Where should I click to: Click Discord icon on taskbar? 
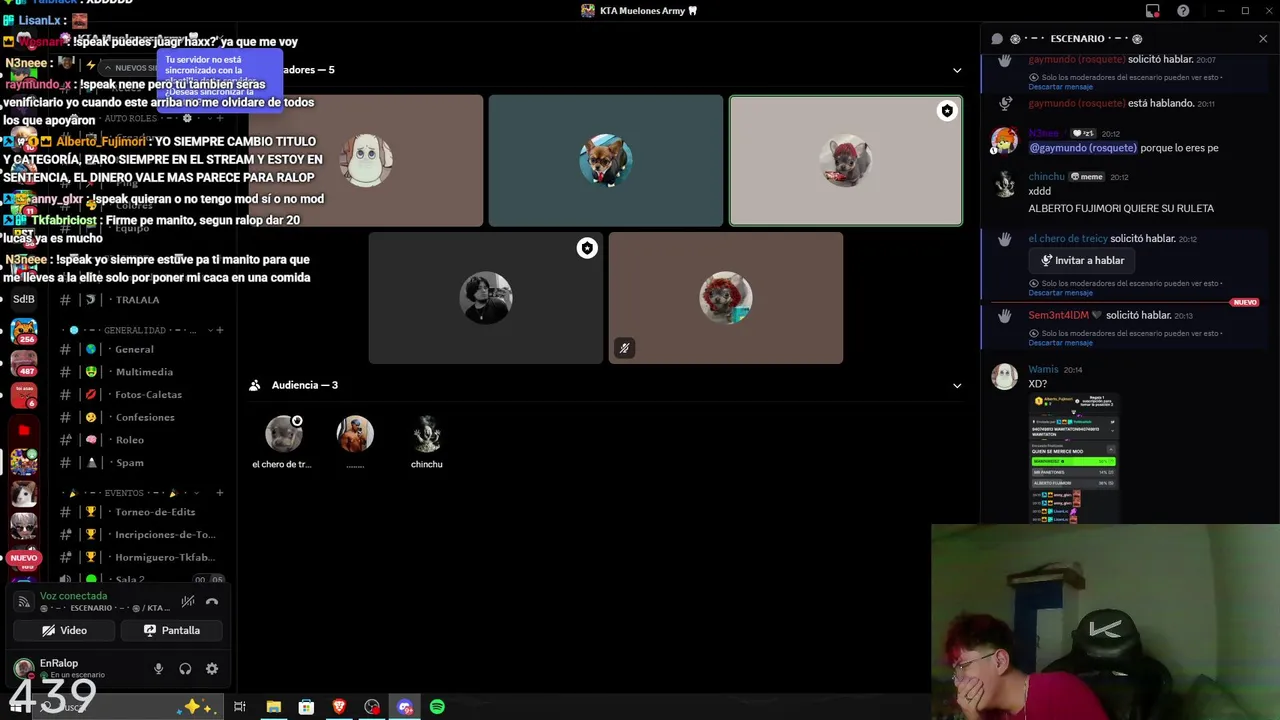tap(405, 707)
